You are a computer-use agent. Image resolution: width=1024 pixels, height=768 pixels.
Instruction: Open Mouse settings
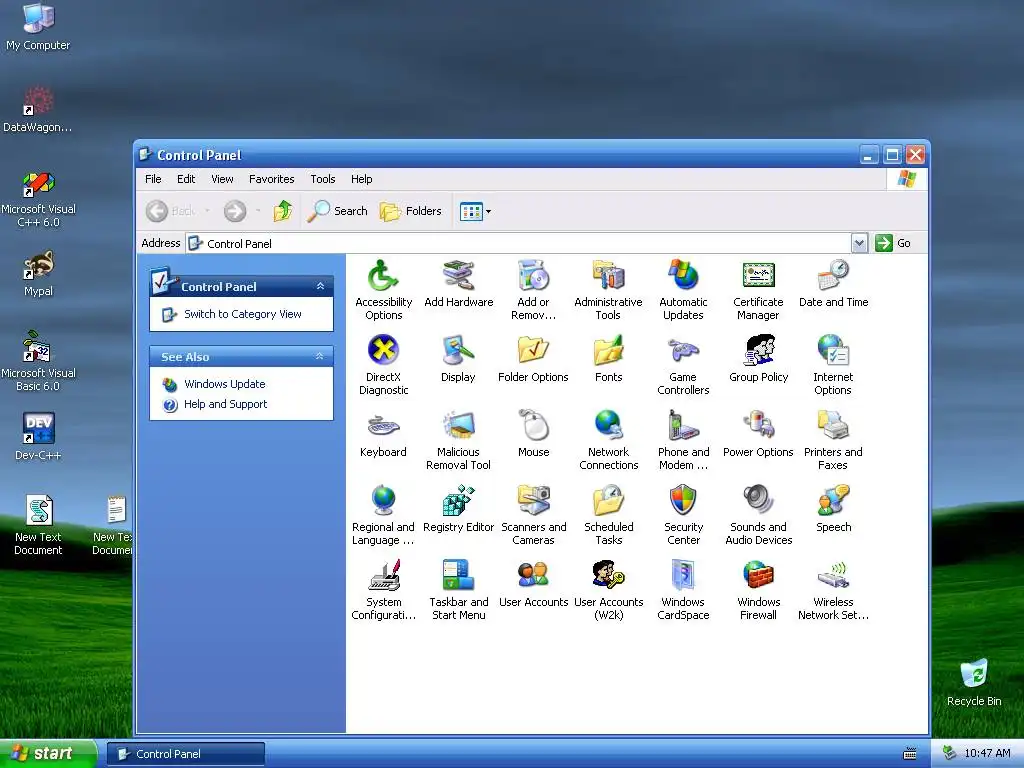pos(534,434)
